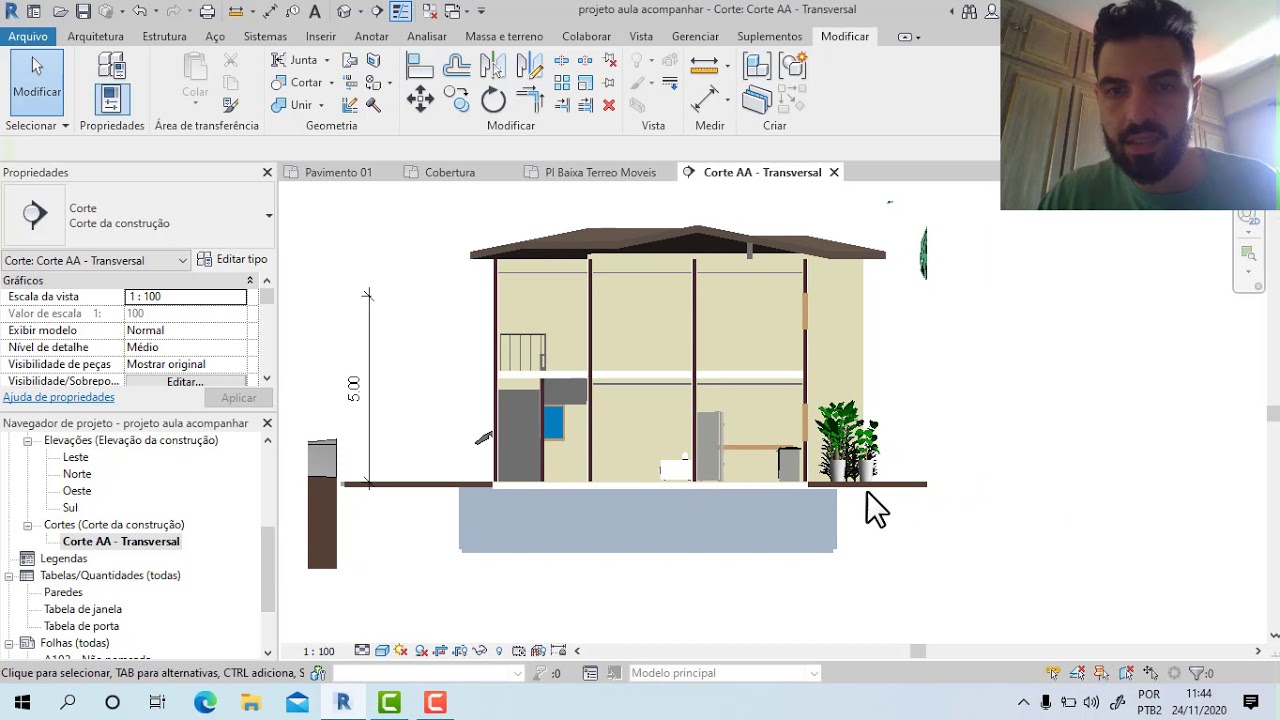This screenshot has height=720, width=1280.
Task: Click Text tool in quick access toolbar
Action: [315, 12]
